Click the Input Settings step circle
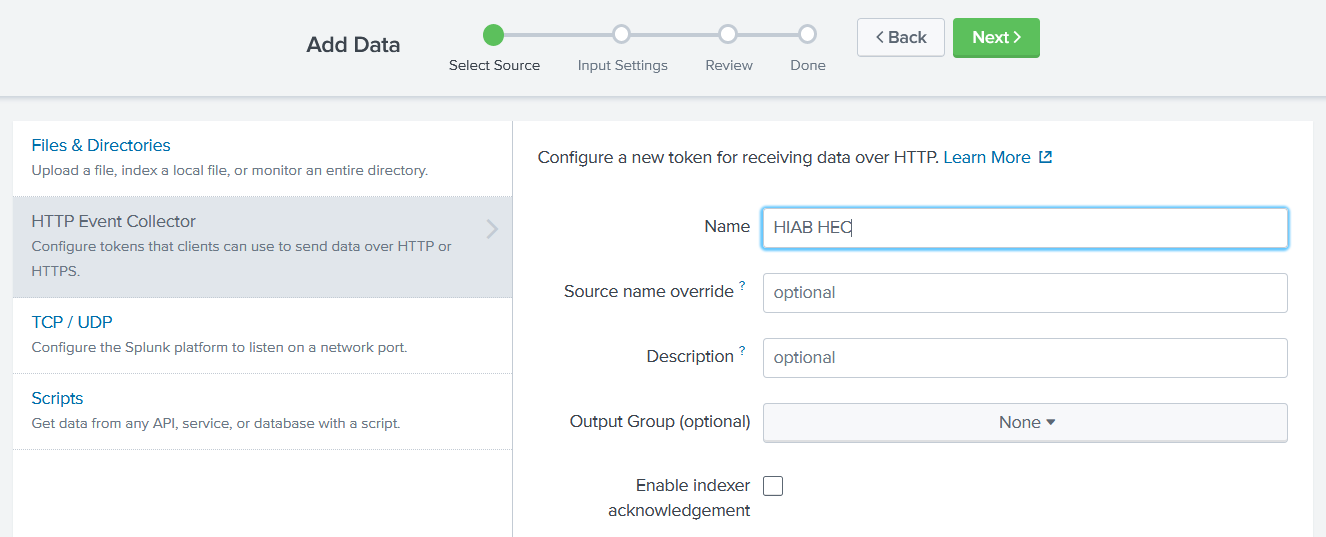 tap(622, 35)
